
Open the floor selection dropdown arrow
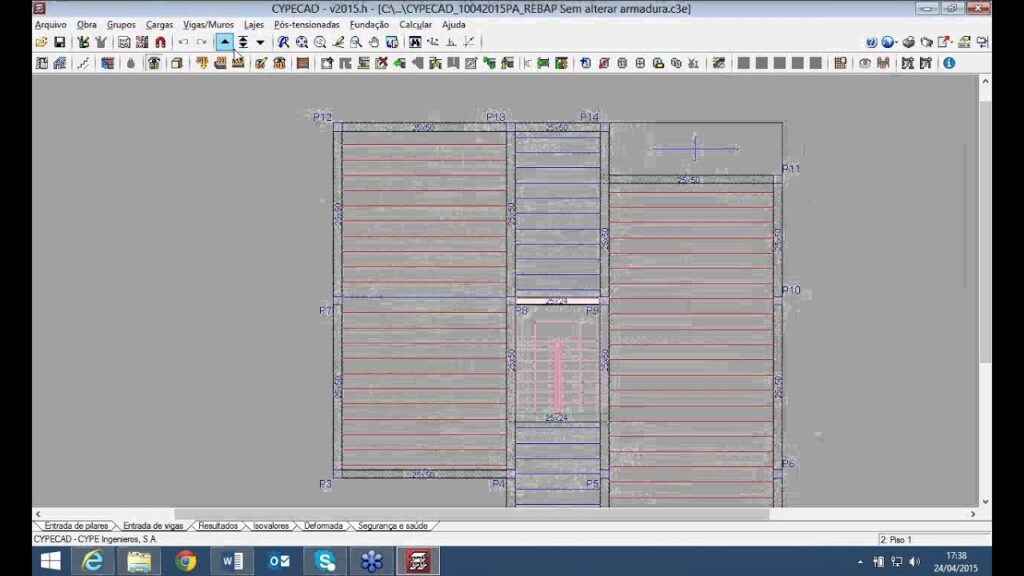click(x=260, y=42)
